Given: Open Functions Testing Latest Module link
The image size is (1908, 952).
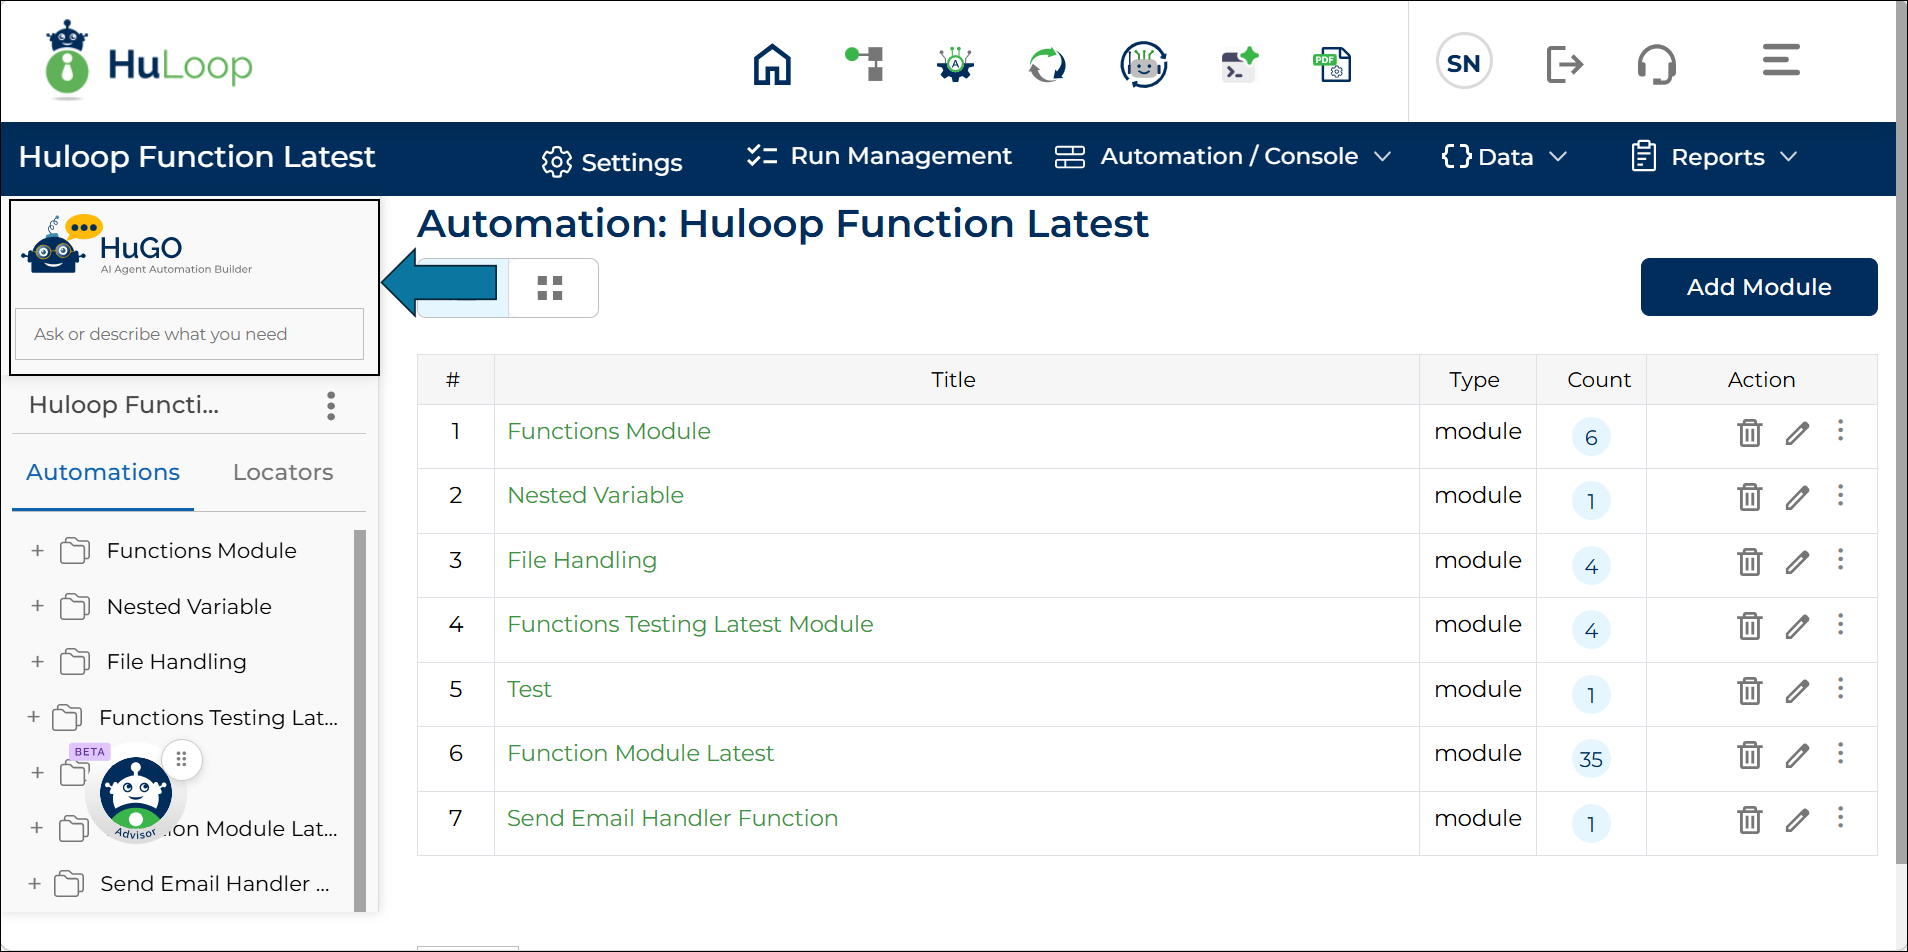Looking at the screenshot, I should click(690, 624).
